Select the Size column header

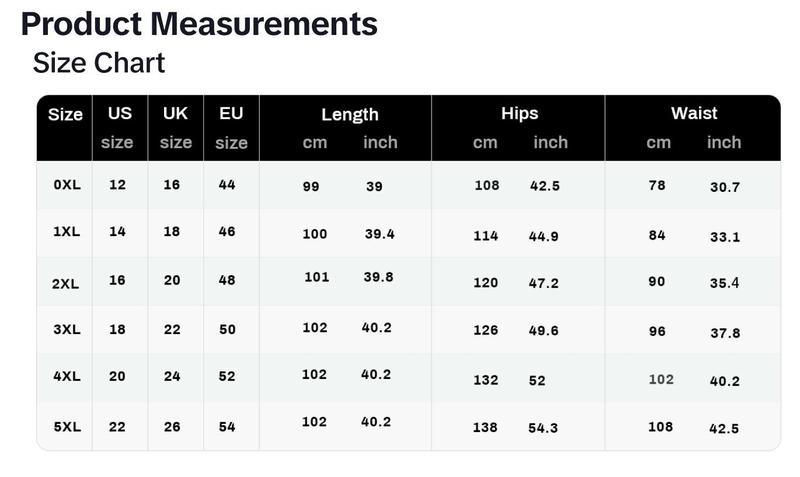pyautogui.click(x=65, y=114)
